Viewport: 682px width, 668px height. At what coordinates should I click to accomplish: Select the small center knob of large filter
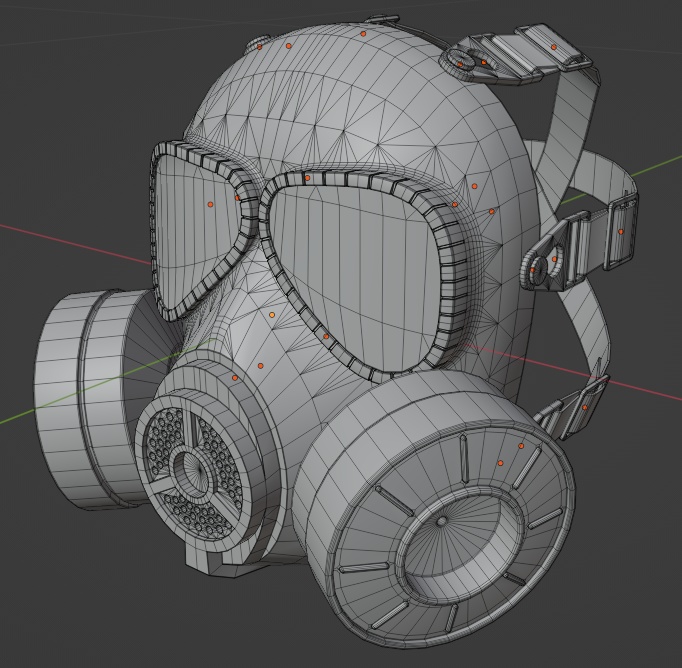click(441, 521)
